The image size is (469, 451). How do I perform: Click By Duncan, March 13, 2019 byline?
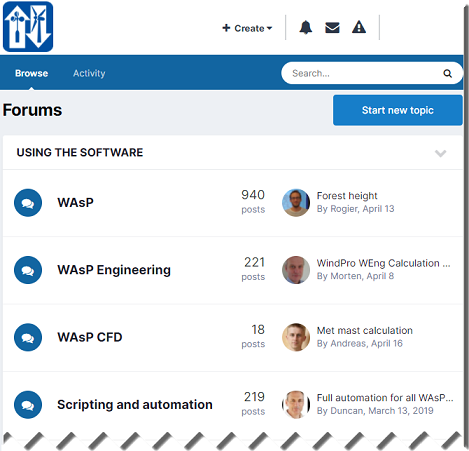(x=375, y=411)
